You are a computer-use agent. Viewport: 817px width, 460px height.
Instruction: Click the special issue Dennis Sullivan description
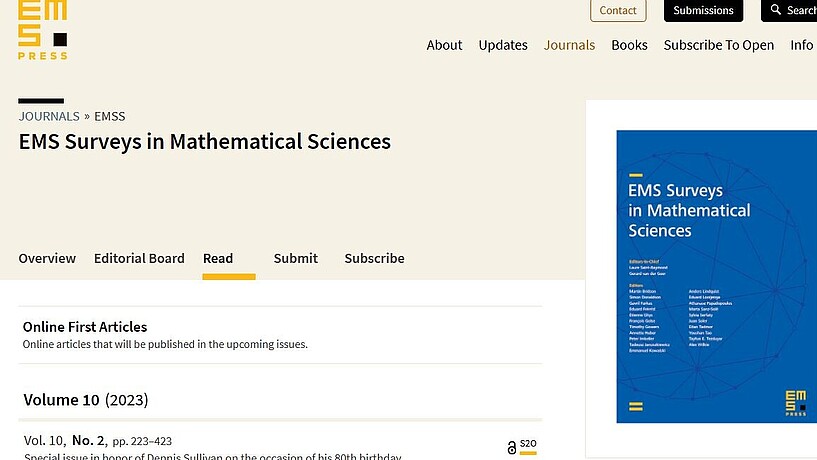coord(213,456)
